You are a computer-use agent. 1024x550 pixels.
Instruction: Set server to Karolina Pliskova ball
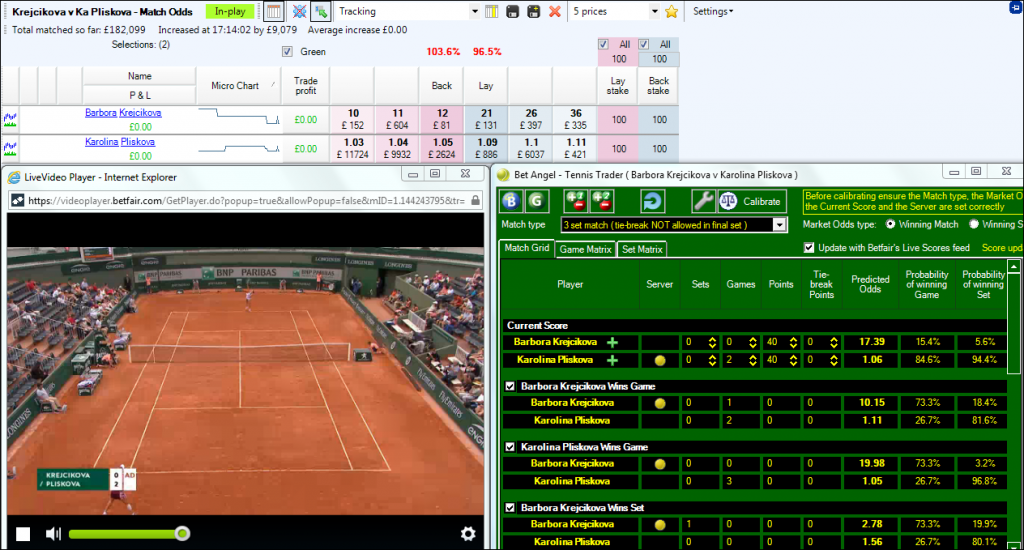tap(660, 360)
